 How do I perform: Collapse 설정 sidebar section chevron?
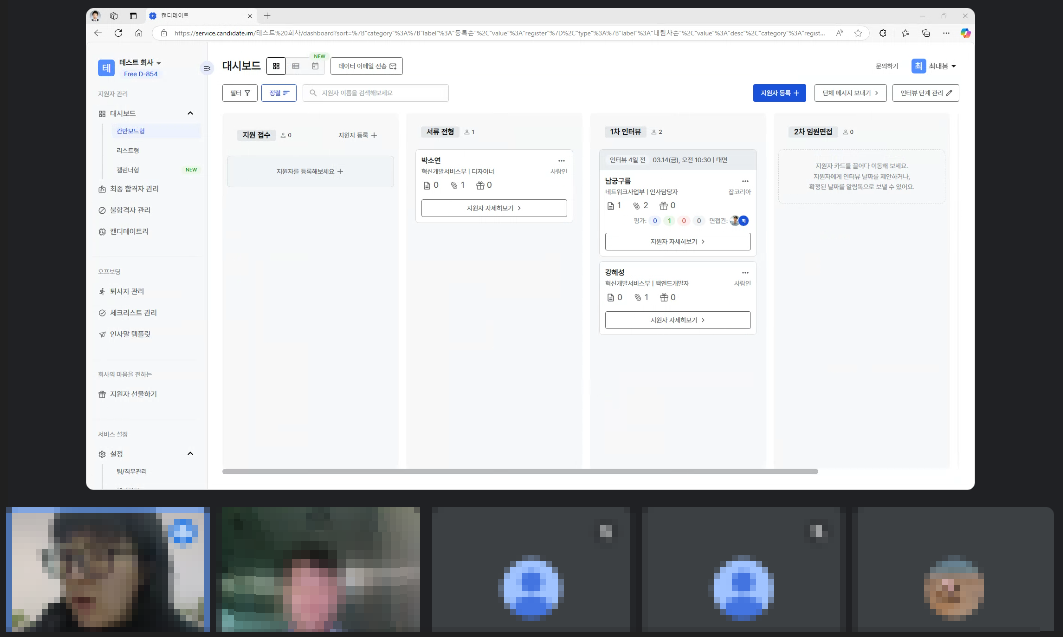click(190, 453)
